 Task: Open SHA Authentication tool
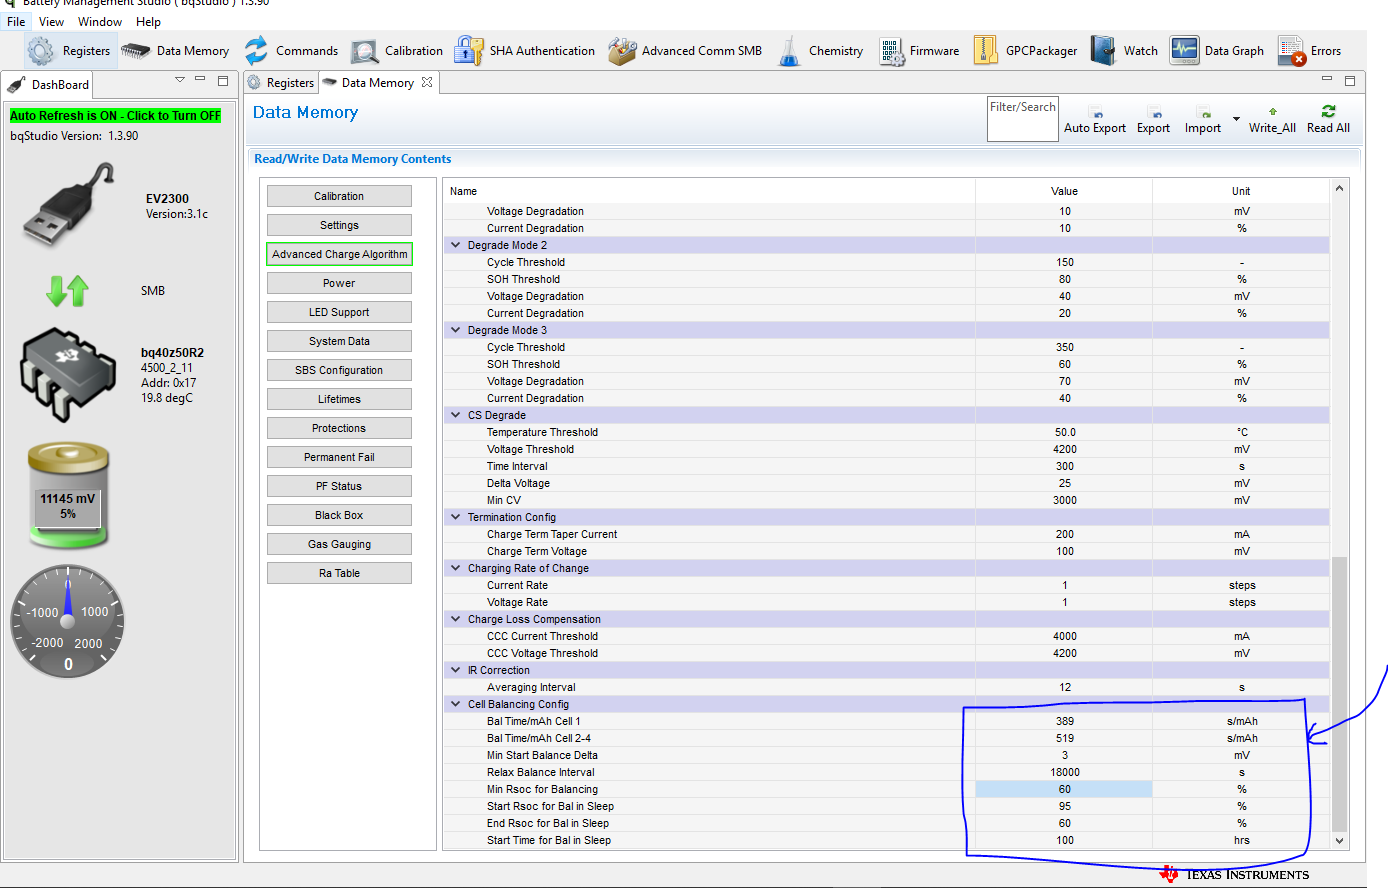pyautogui.click(x=469, y=51)
